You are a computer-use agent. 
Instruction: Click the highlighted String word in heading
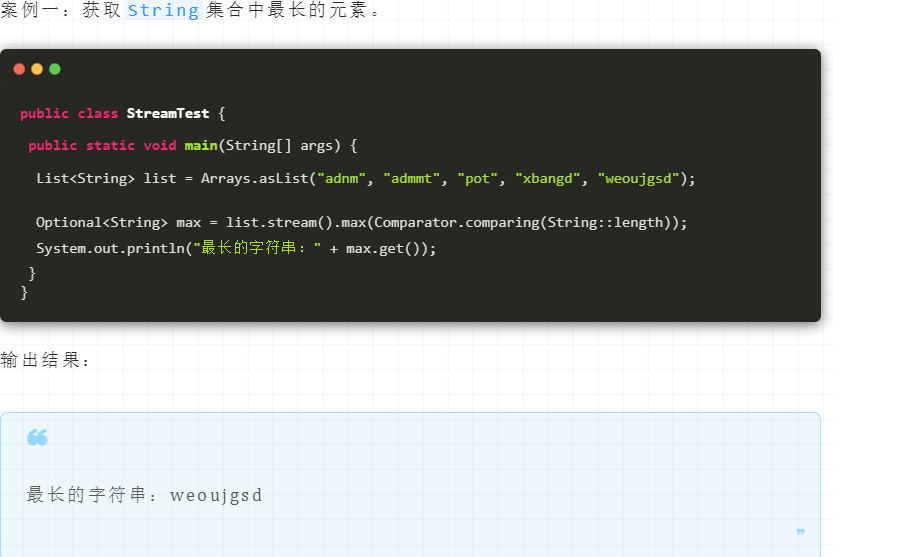(163, 10)
